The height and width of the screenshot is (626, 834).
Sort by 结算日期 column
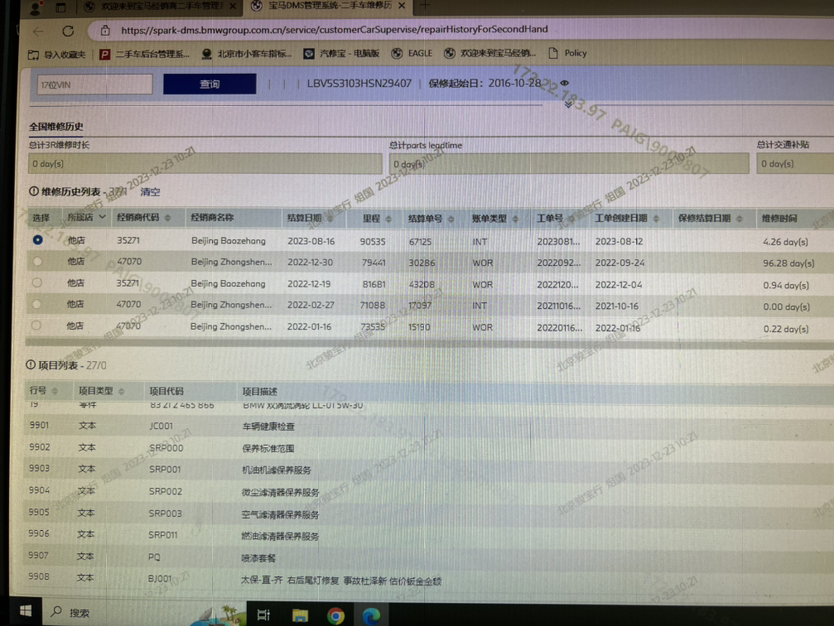tap(330, 218)
